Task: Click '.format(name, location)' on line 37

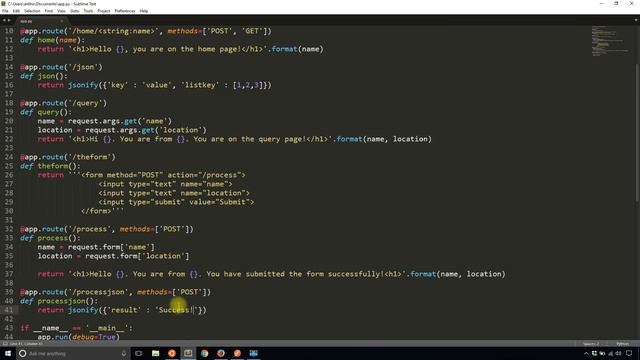Action: pos(456,274)
